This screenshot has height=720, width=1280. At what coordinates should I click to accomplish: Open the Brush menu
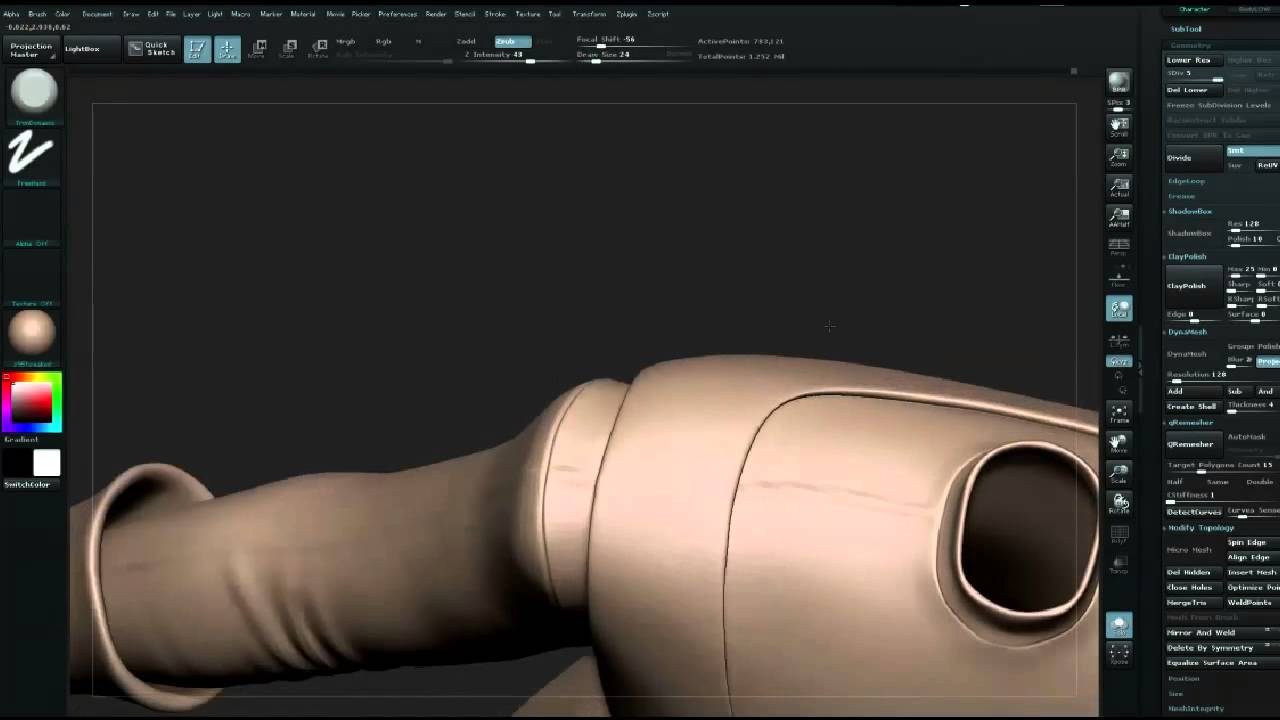point(37,14)
